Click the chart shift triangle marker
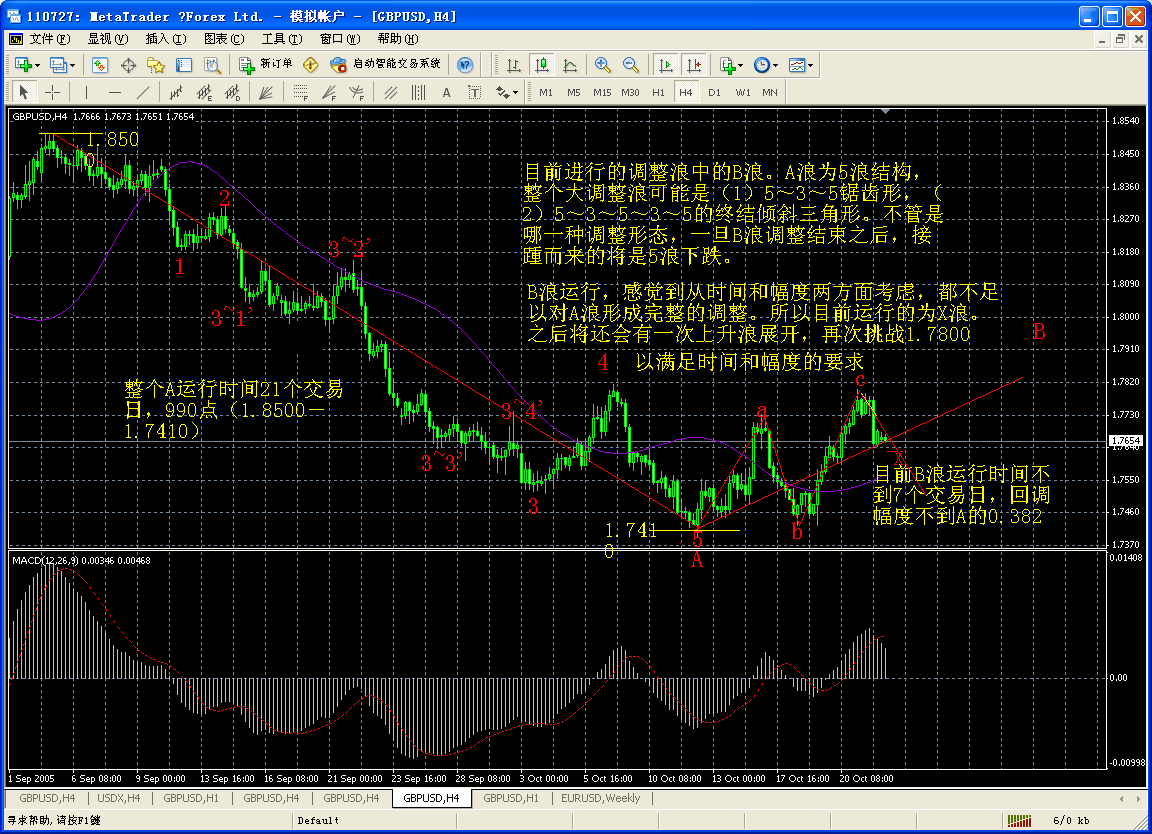Screen dimensions: 1152x834 pyautogui.click(x=886, y=112)
